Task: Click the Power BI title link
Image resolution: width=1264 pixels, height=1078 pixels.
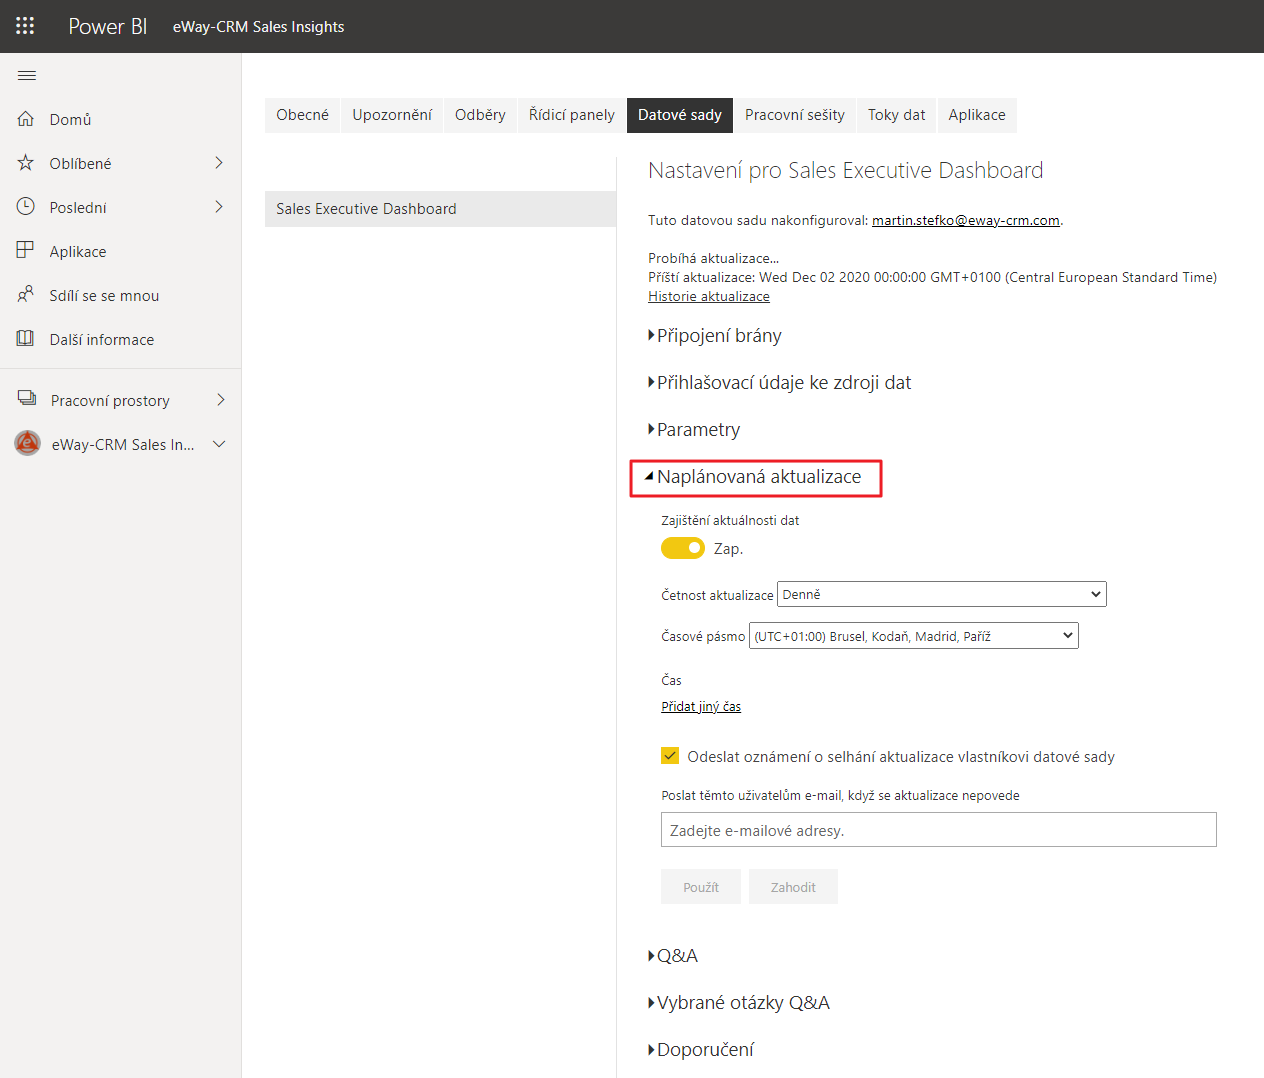Action: pyautogui.click(x=108, y=26)
